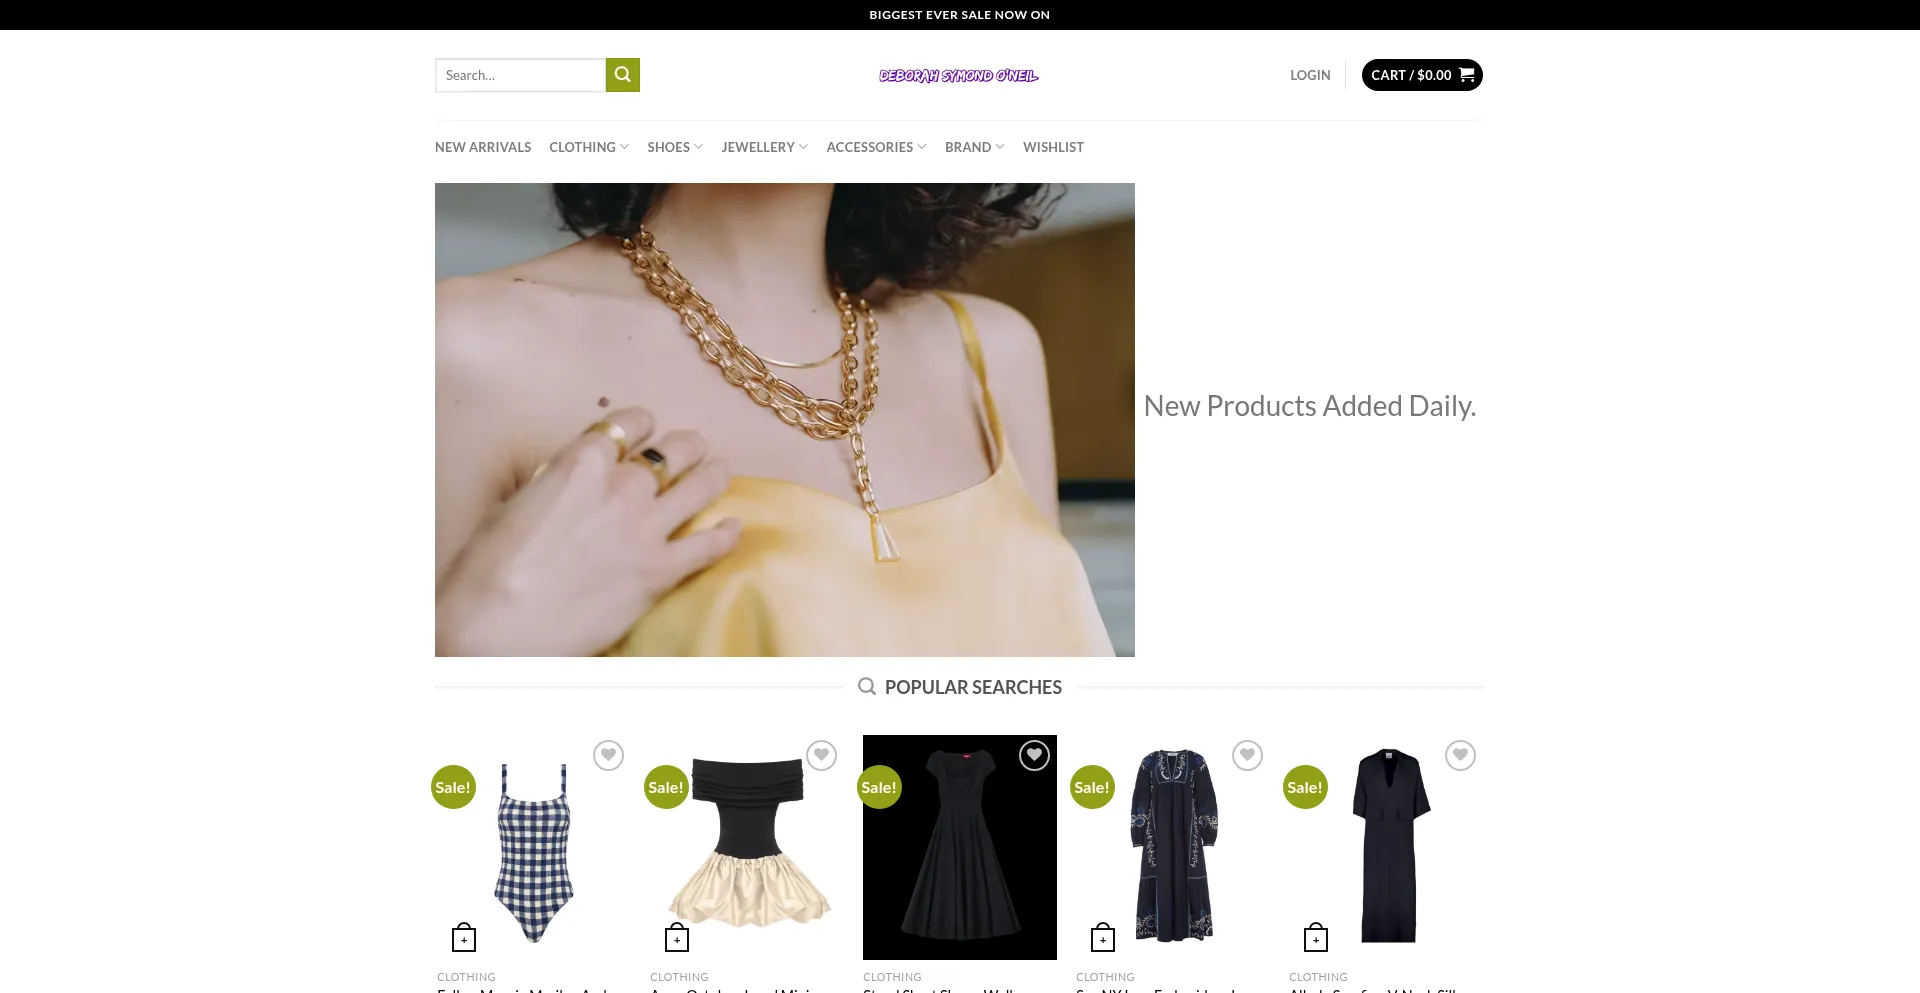1920x993 pixels.
Task: Open the Cart / $0.00 button
Action: (1422, 75)
